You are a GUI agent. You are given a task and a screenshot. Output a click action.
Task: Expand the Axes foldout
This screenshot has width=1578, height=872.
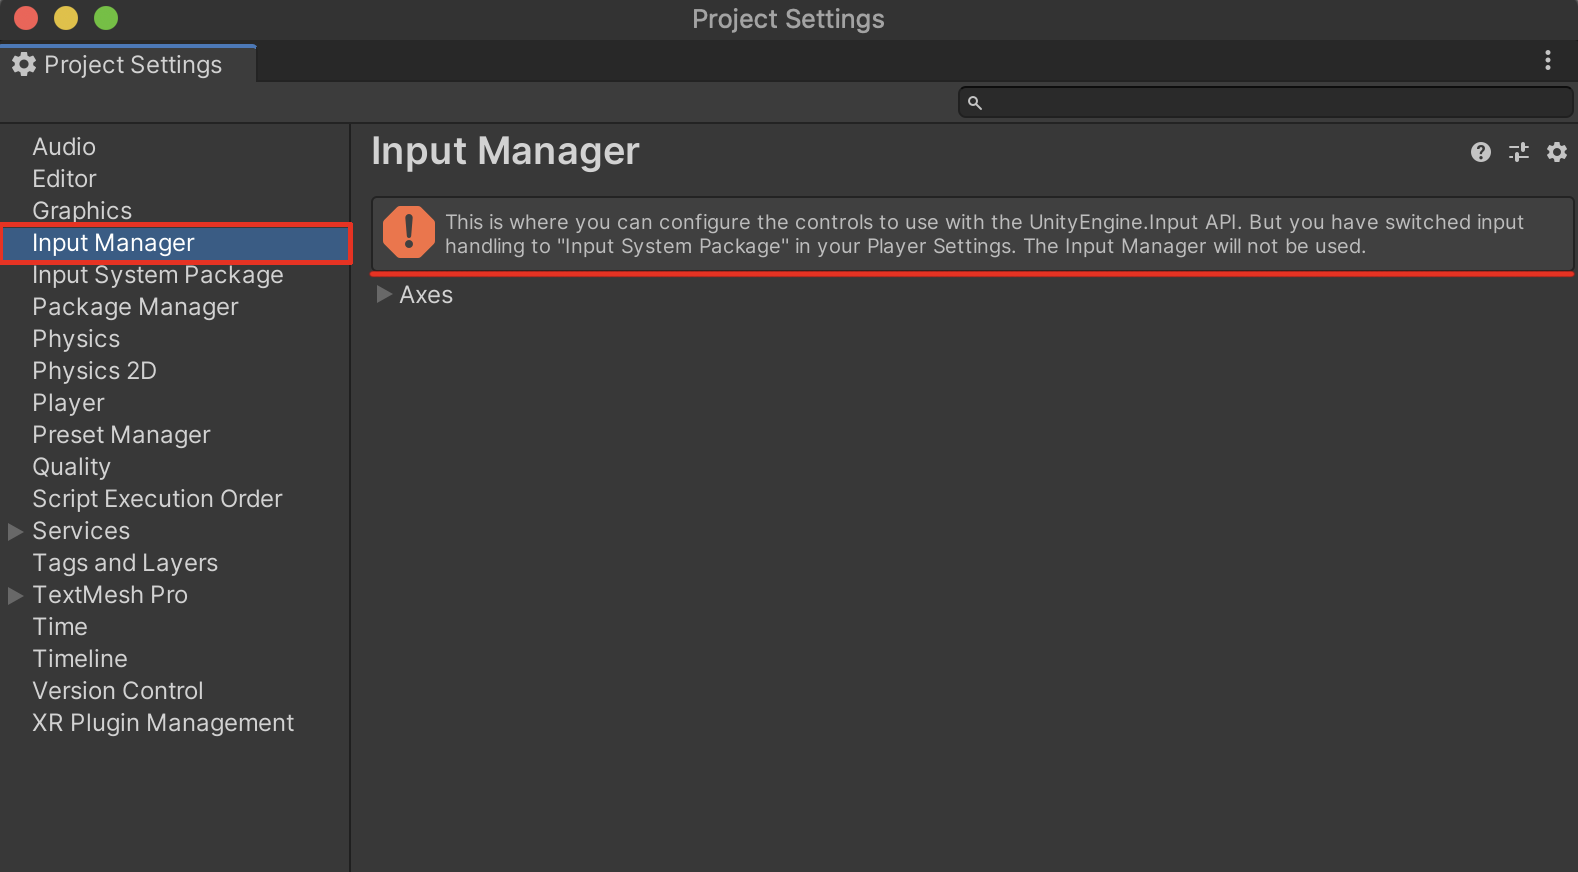384,295
